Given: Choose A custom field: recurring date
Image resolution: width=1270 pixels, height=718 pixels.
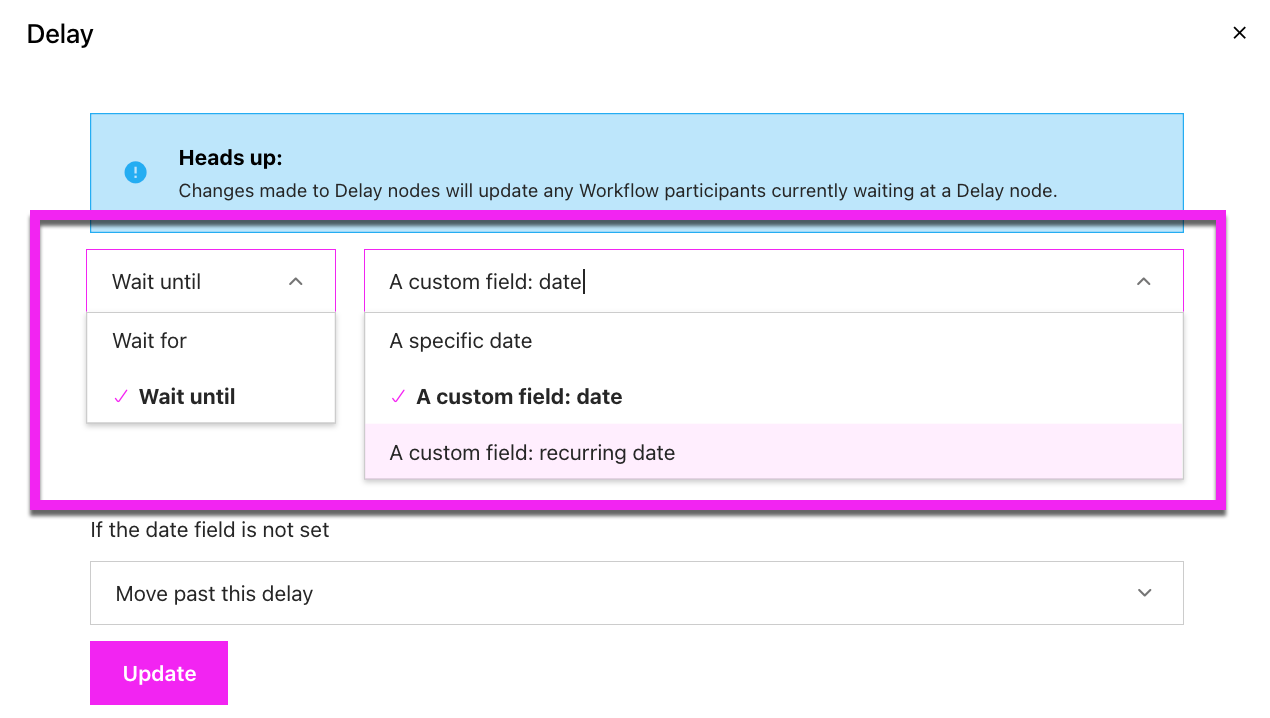Looking at the screenshot, I should (531, 452).
